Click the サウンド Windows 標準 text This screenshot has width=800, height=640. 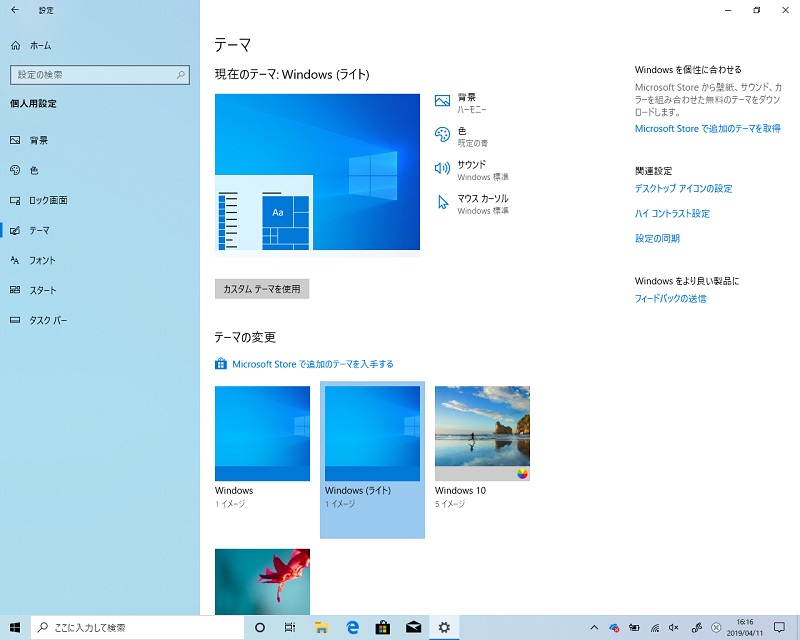pyautogui.click(x=483, y=170)
